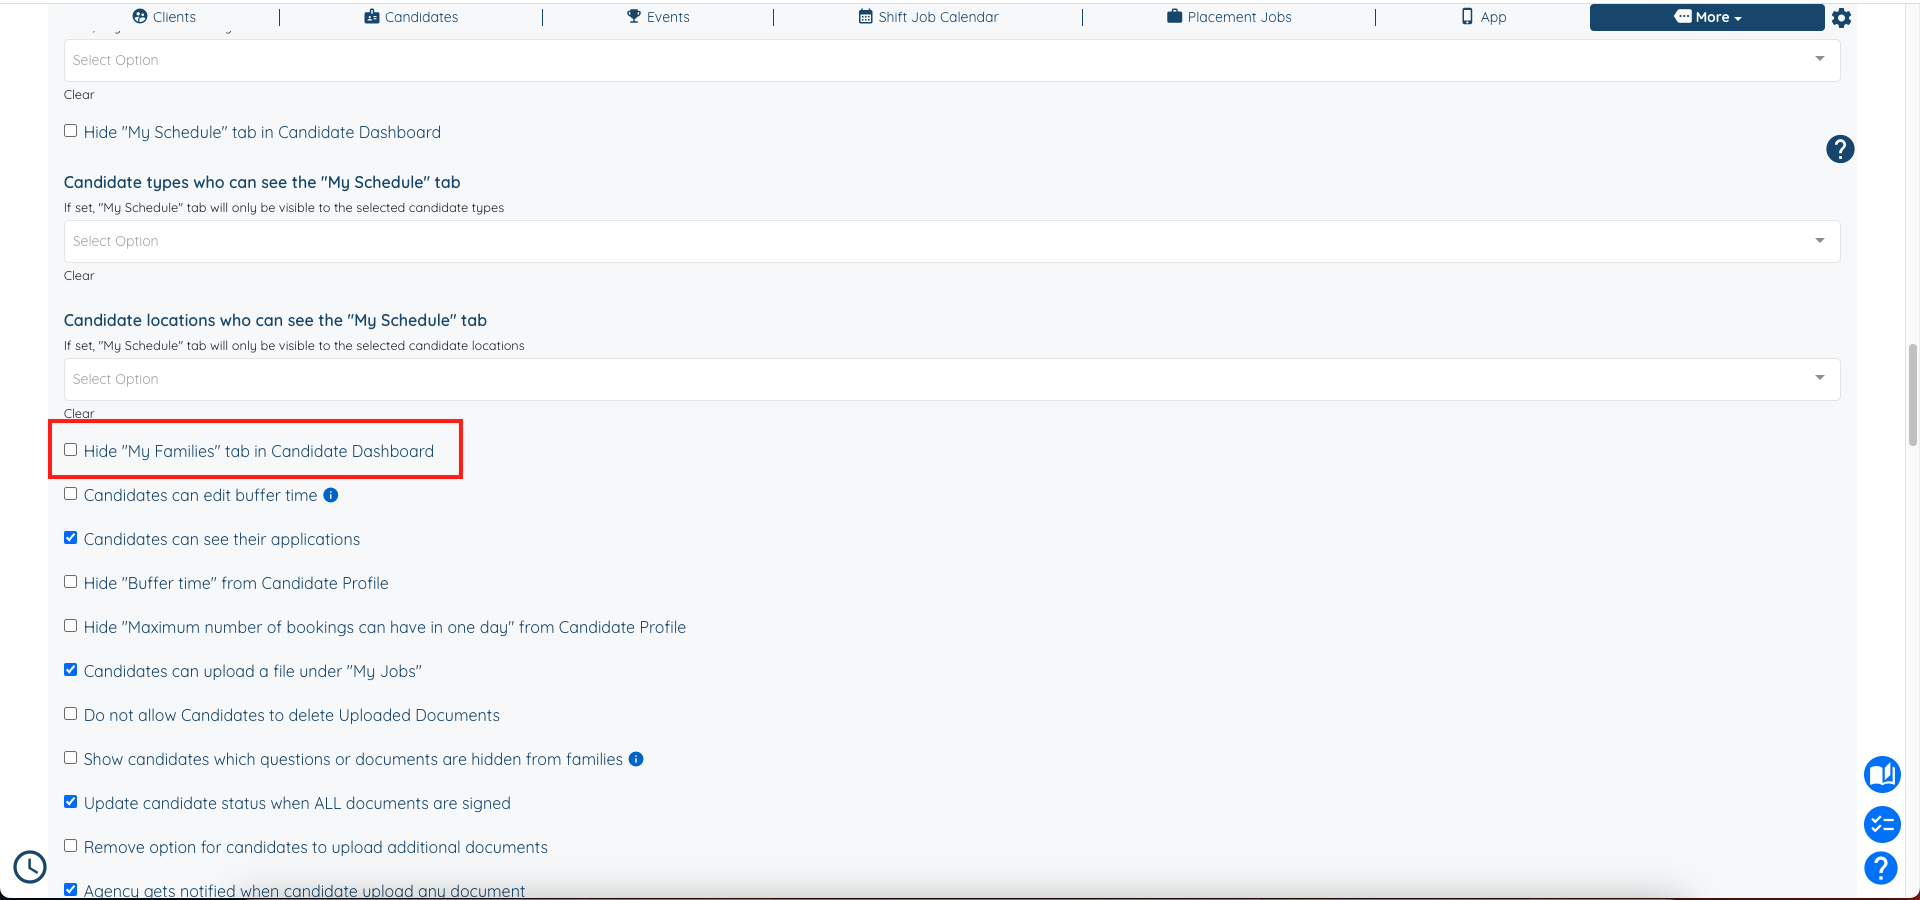The height and width of the screenshot is (900, 1920).
Task: Uncheck Candidates can see their applications
Action: pyautogui.click(x=70, y=537)
